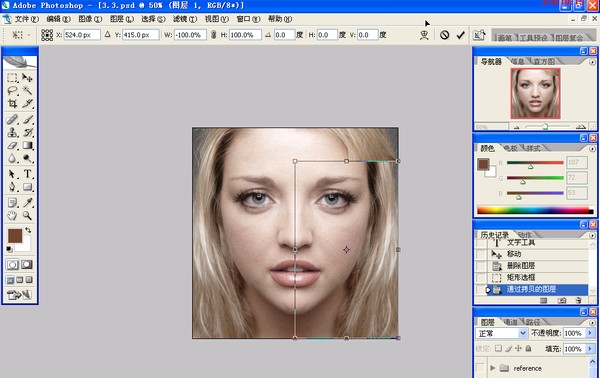Select the Dodge tool
Image resolution: width=600 pixels, height=378 pixels.
[x=27, y=158]
